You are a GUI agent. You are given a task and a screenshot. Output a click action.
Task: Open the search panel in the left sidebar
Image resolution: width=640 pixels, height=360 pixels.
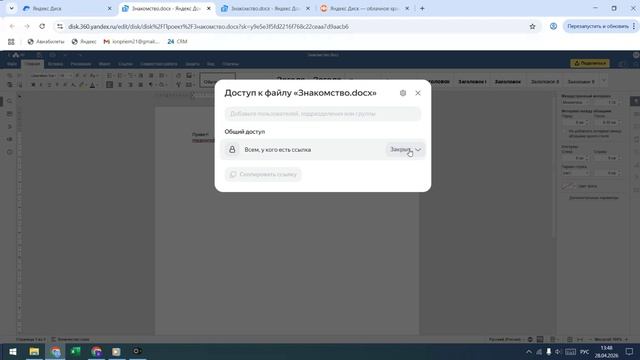pos(9,101)
